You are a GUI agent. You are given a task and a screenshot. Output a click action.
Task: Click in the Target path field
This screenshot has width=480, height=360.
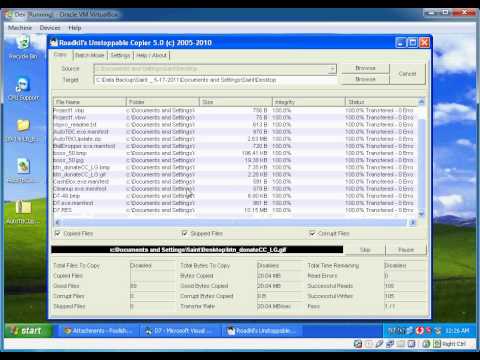(x=215, y=80)
